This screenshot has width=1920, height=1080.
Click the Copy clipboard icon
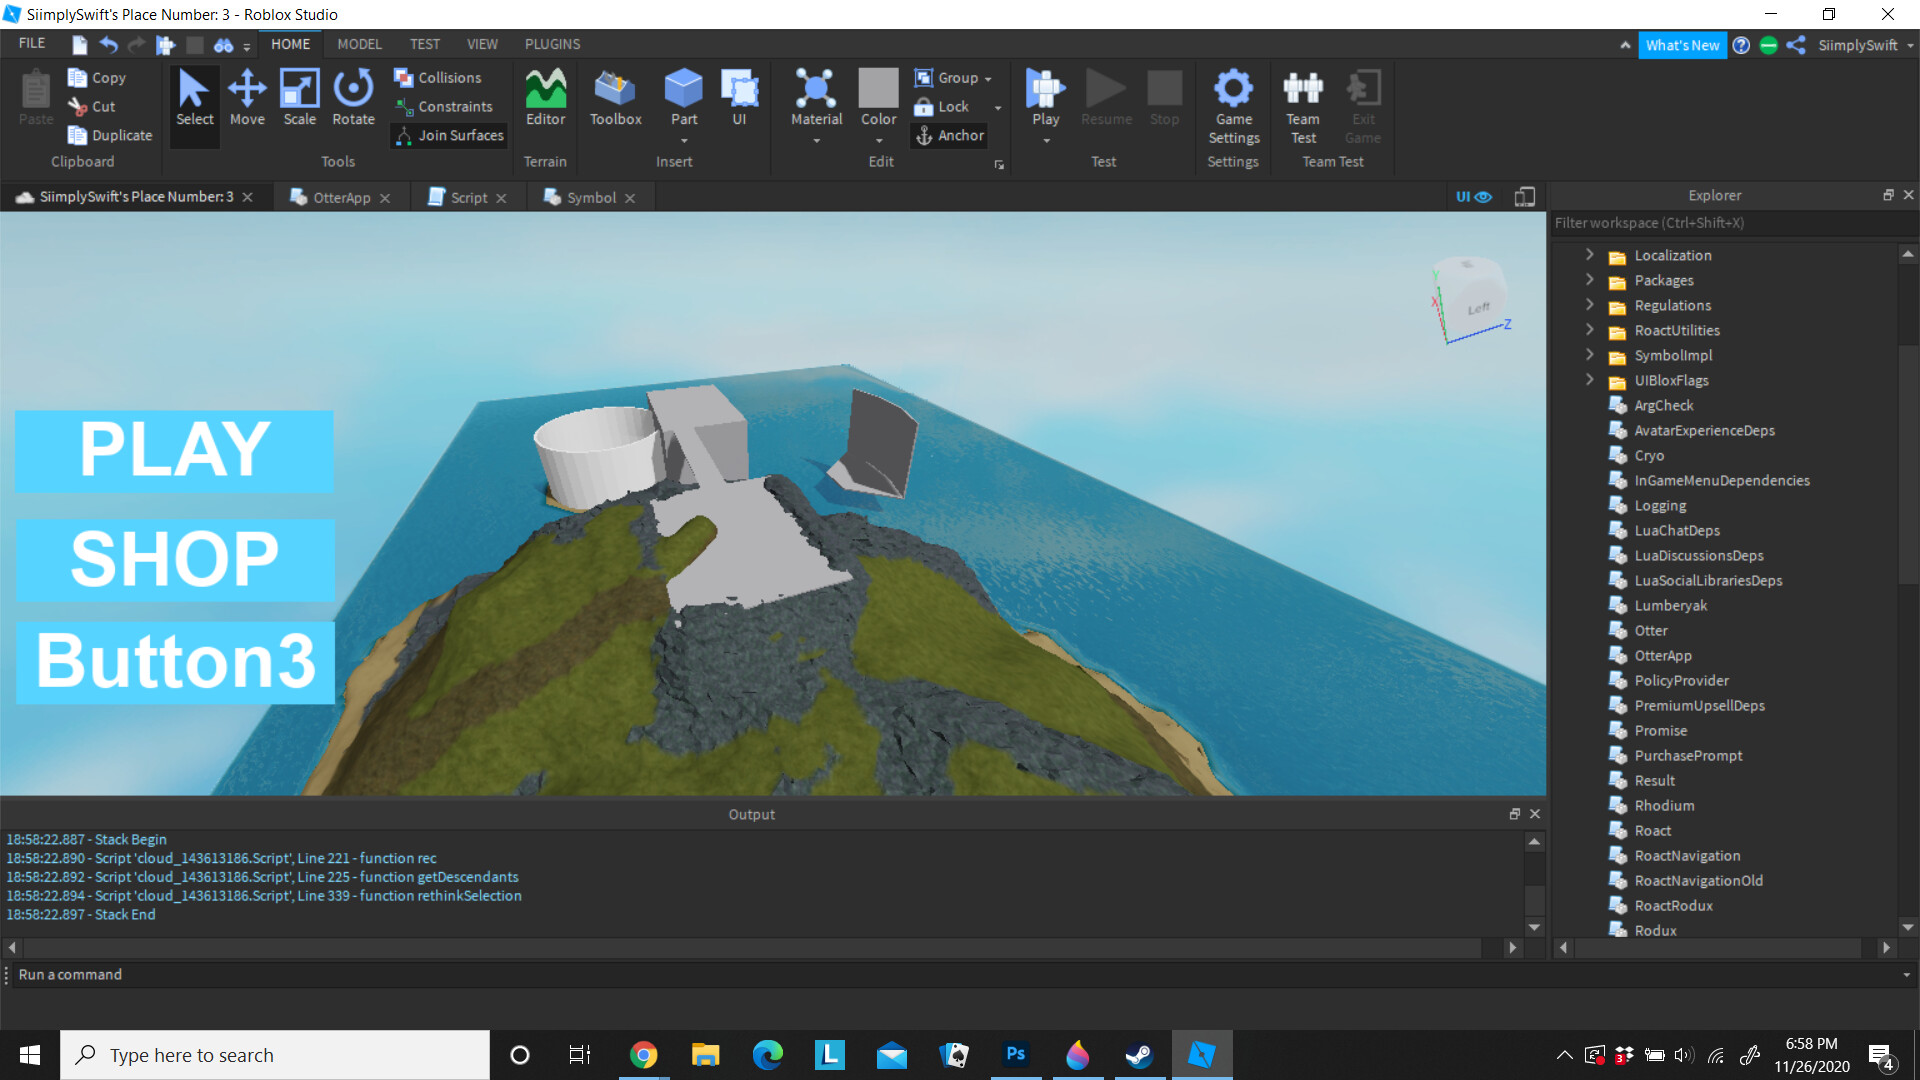coord(77,77)
